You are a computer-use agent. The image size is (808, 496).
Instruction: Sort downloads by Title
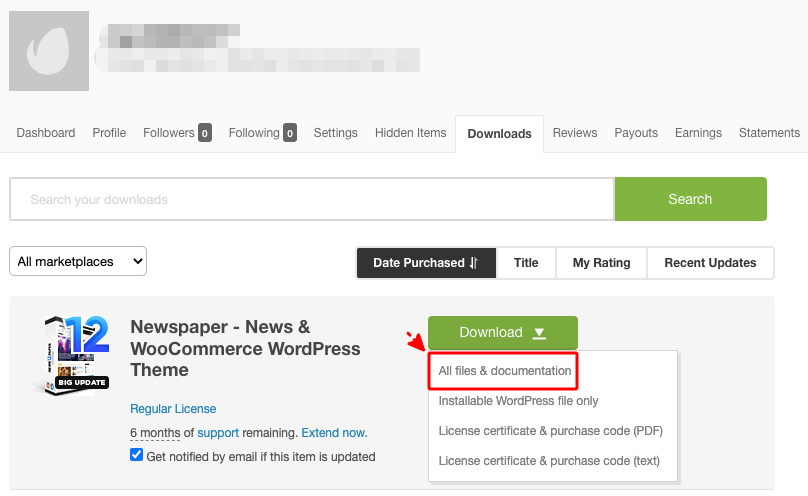526,263
